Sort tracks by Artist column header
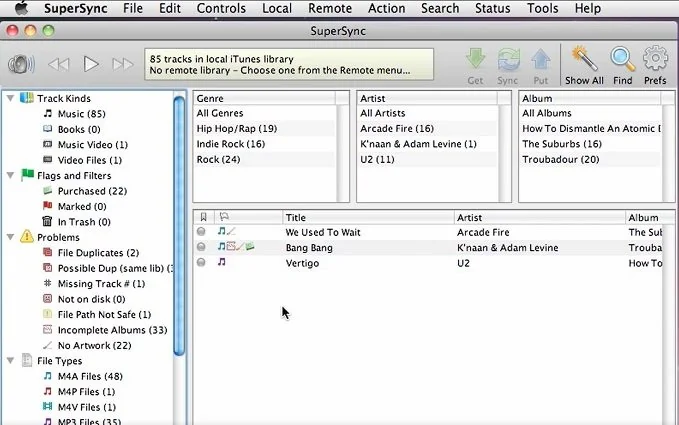Image resolution: width=679 pixels, height=425 pixels. tap(540, 217)
